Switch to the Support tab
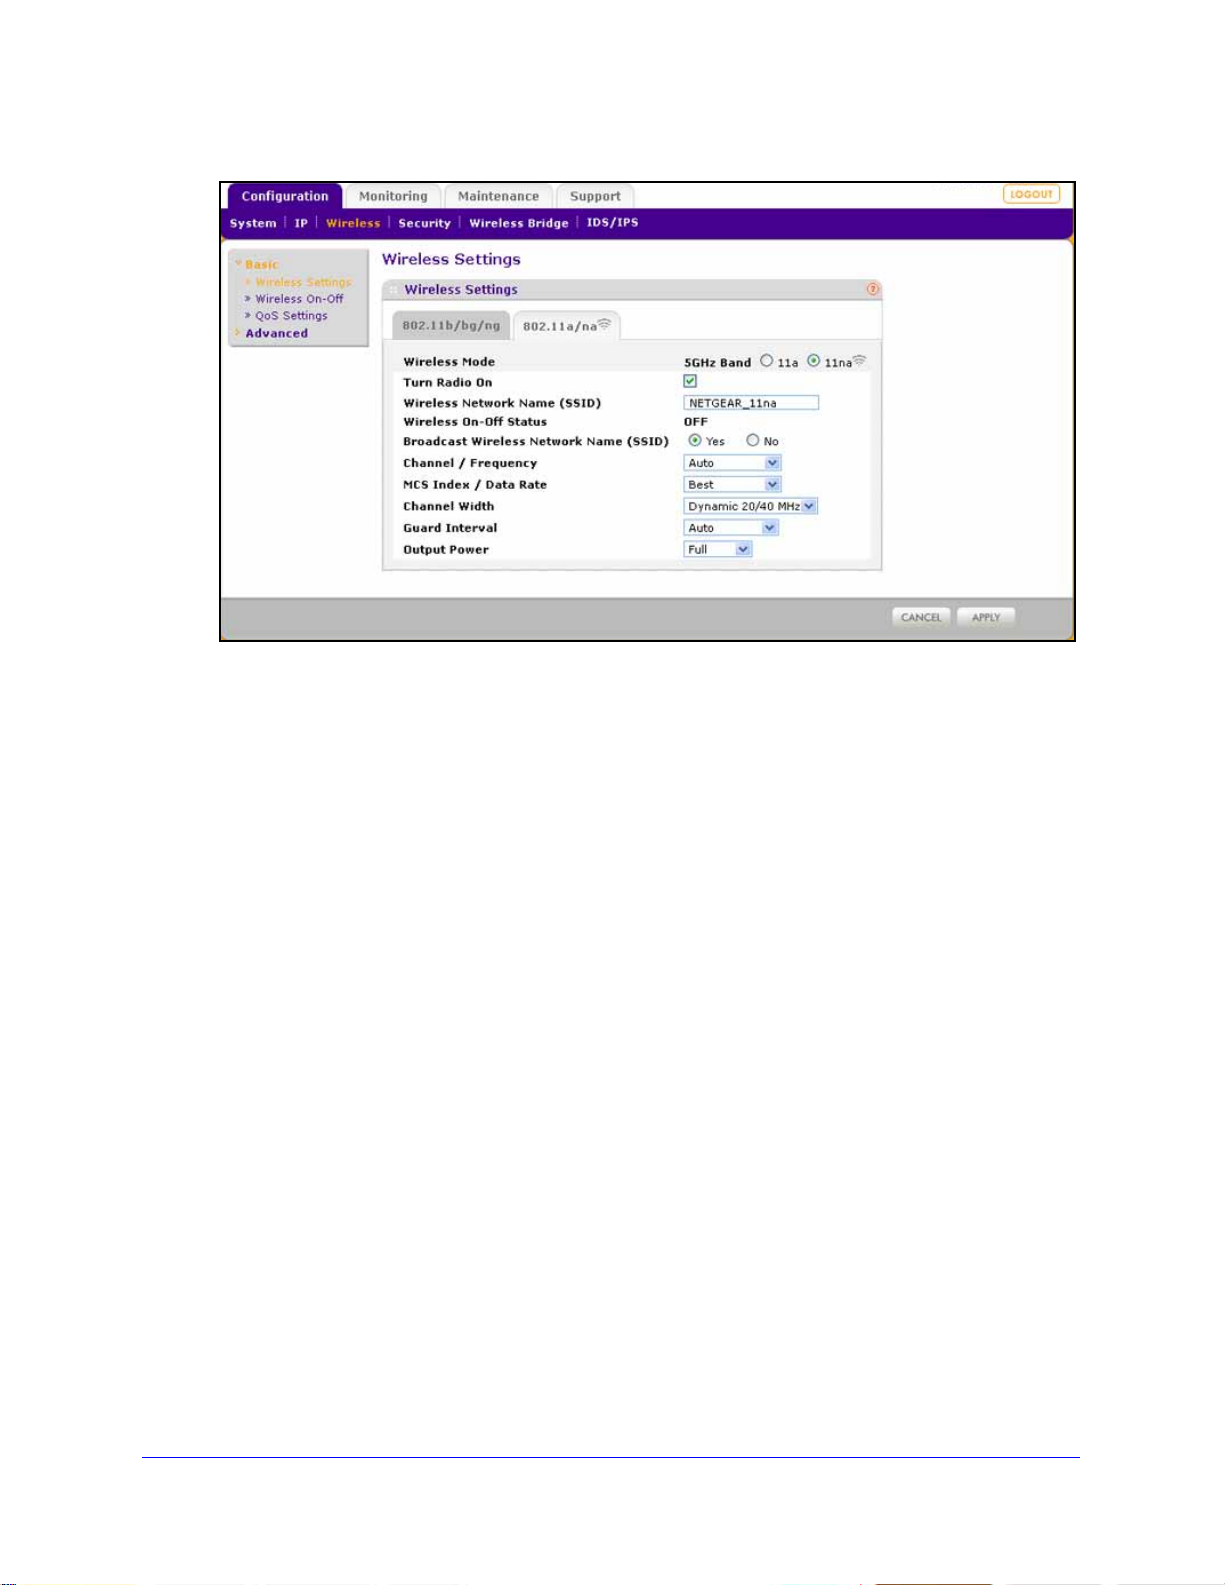This screenshot has width=1225, height=1585. (x=595, y=196)
